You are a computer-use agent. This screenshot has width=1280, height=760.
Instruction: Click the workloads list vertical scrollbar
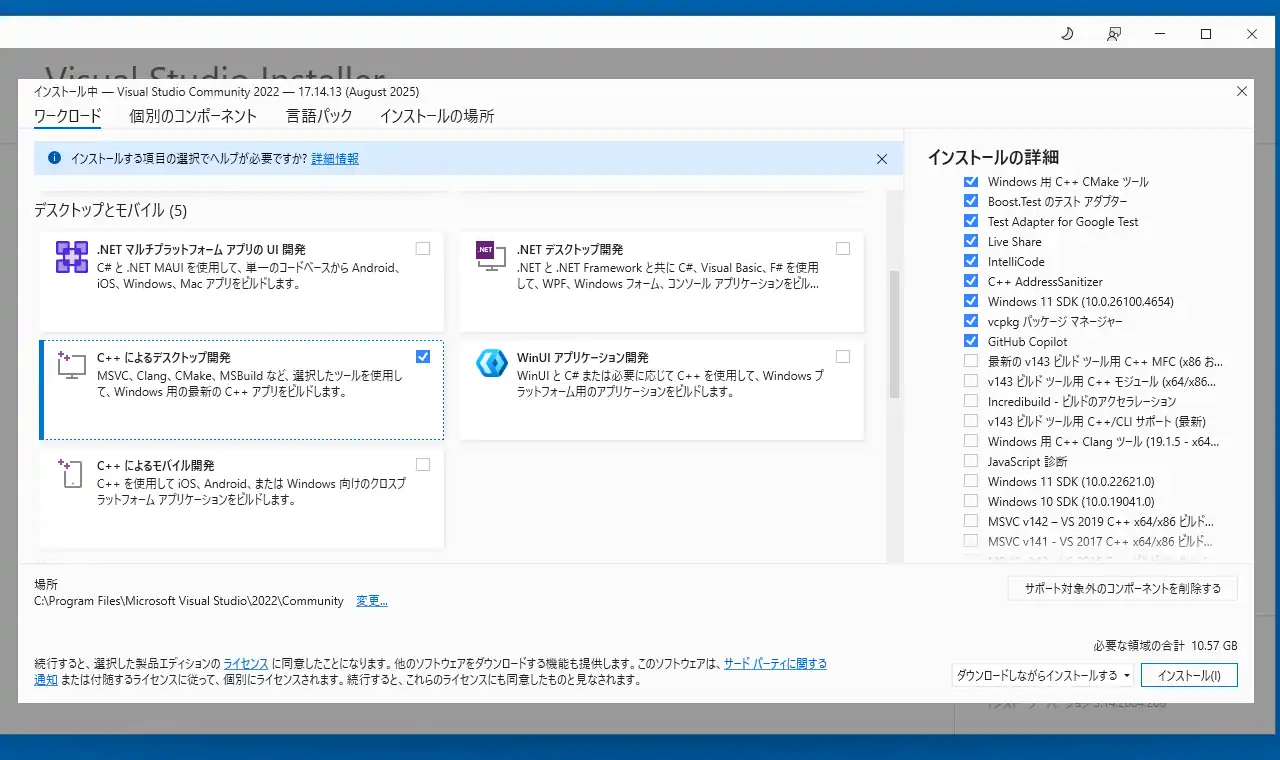(895, 335)
